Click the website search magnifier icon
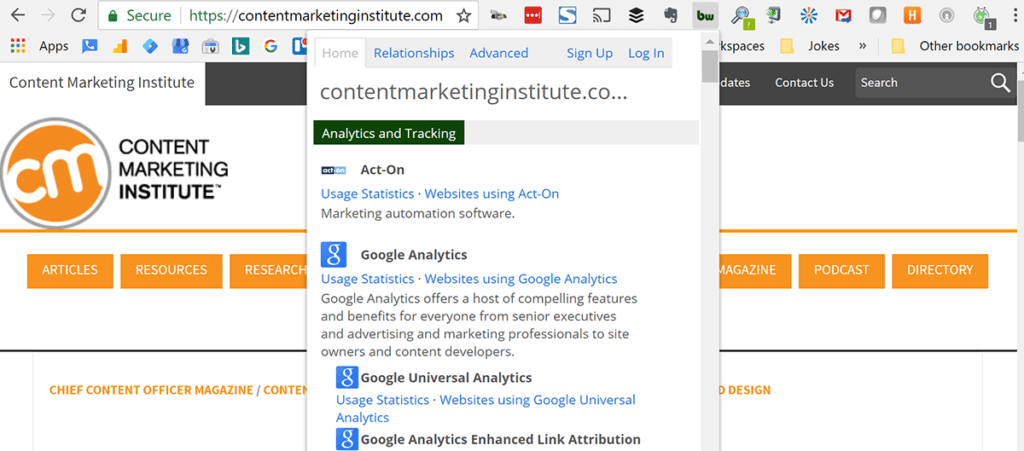 (x=1000, y=83)
